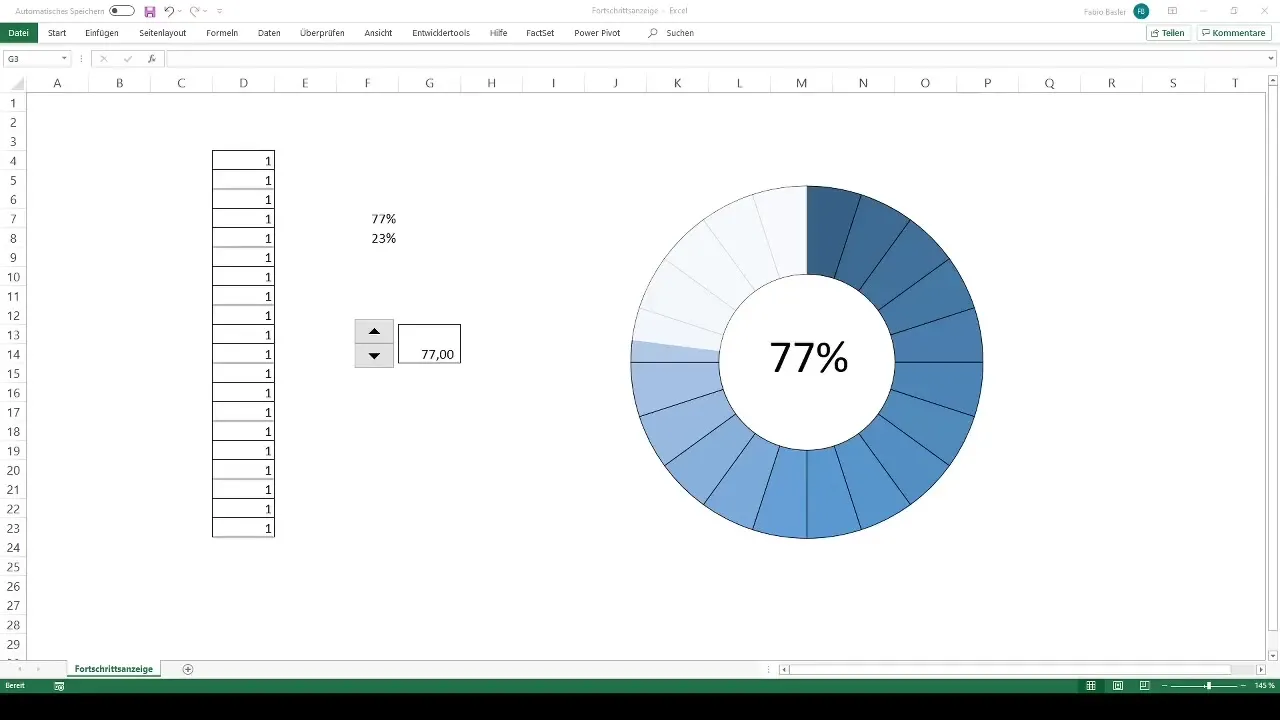Expand the Name Box dropdown arrow
The image size is (1280, 720).
[x=64, y=59]
